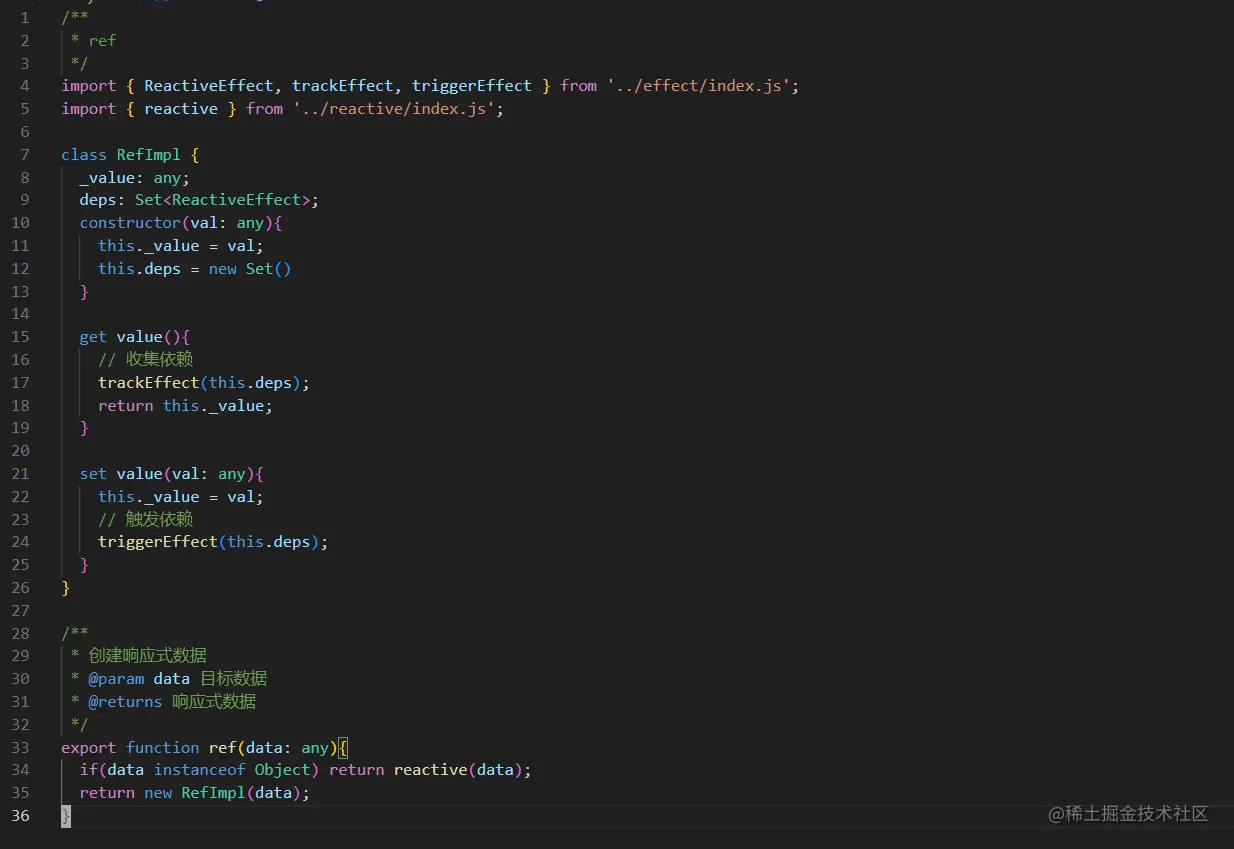Viewport: 1234px width, 849px height.
Task: Click line number 36 in the gutter
Action: [x=21, y=816]
